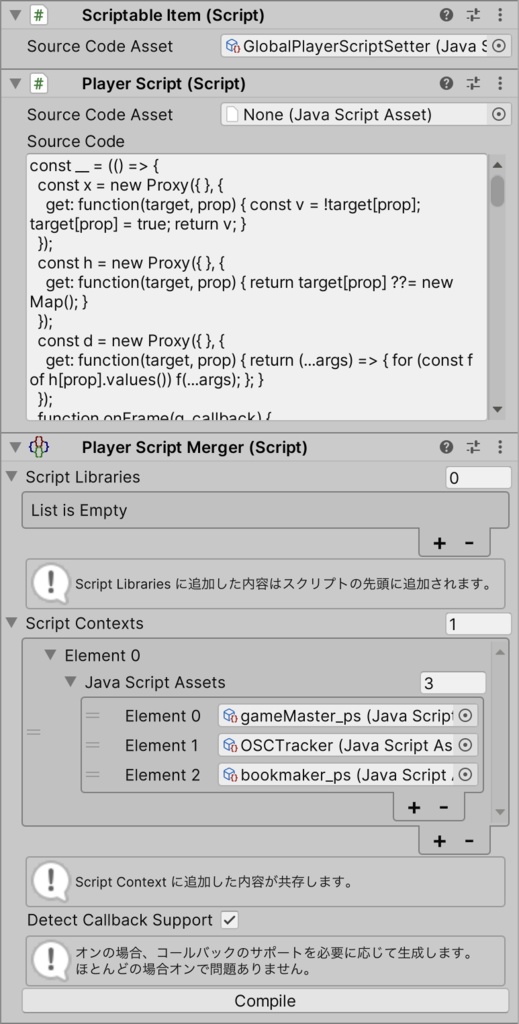Remove element from Script Contexts list
Screen dimensions: 519x1024
[469, 841]
